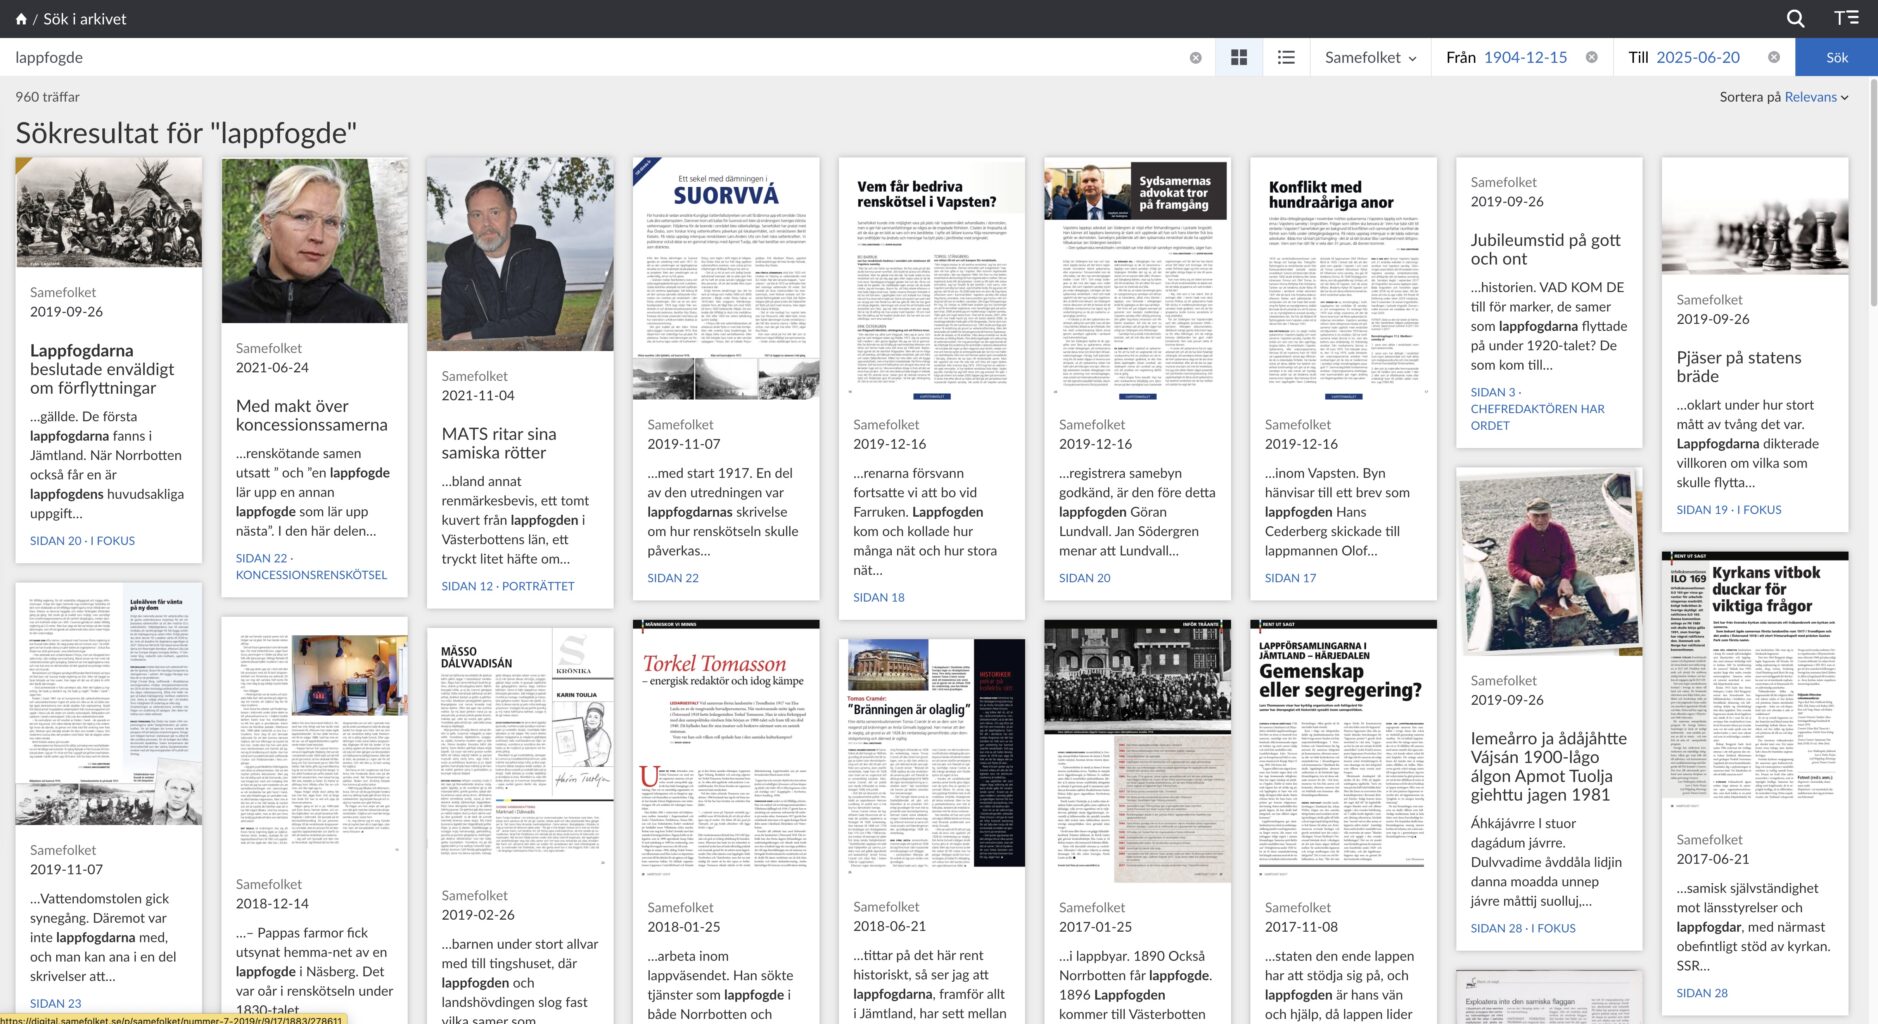Open text size settings icon
This screenshot has width=1878, height=1024.
[1846, 19]
